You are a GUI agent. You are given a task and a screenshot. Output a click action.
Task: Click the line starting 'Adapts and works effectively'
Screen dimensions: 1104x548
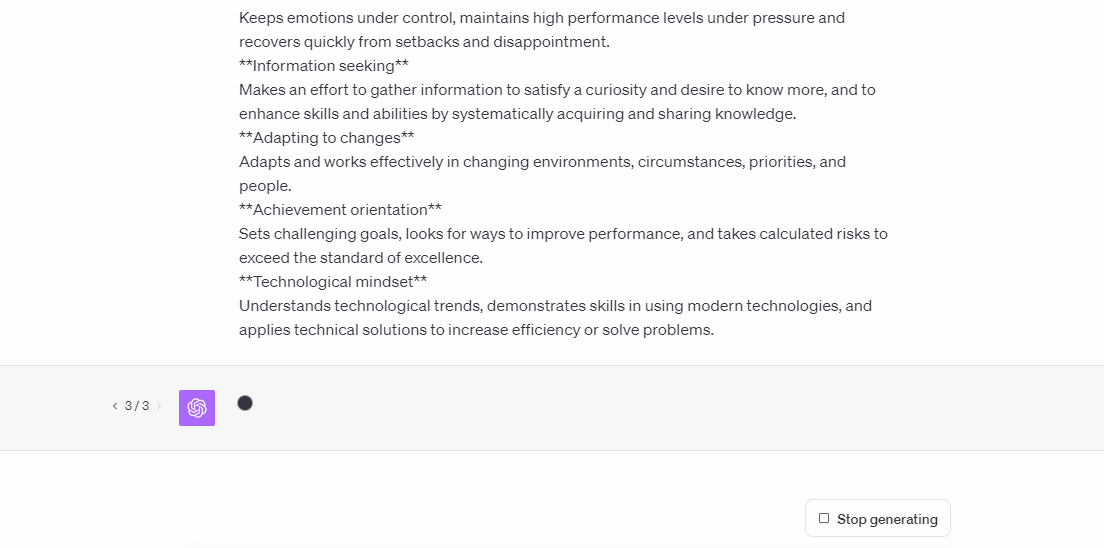tap(543, 161)
